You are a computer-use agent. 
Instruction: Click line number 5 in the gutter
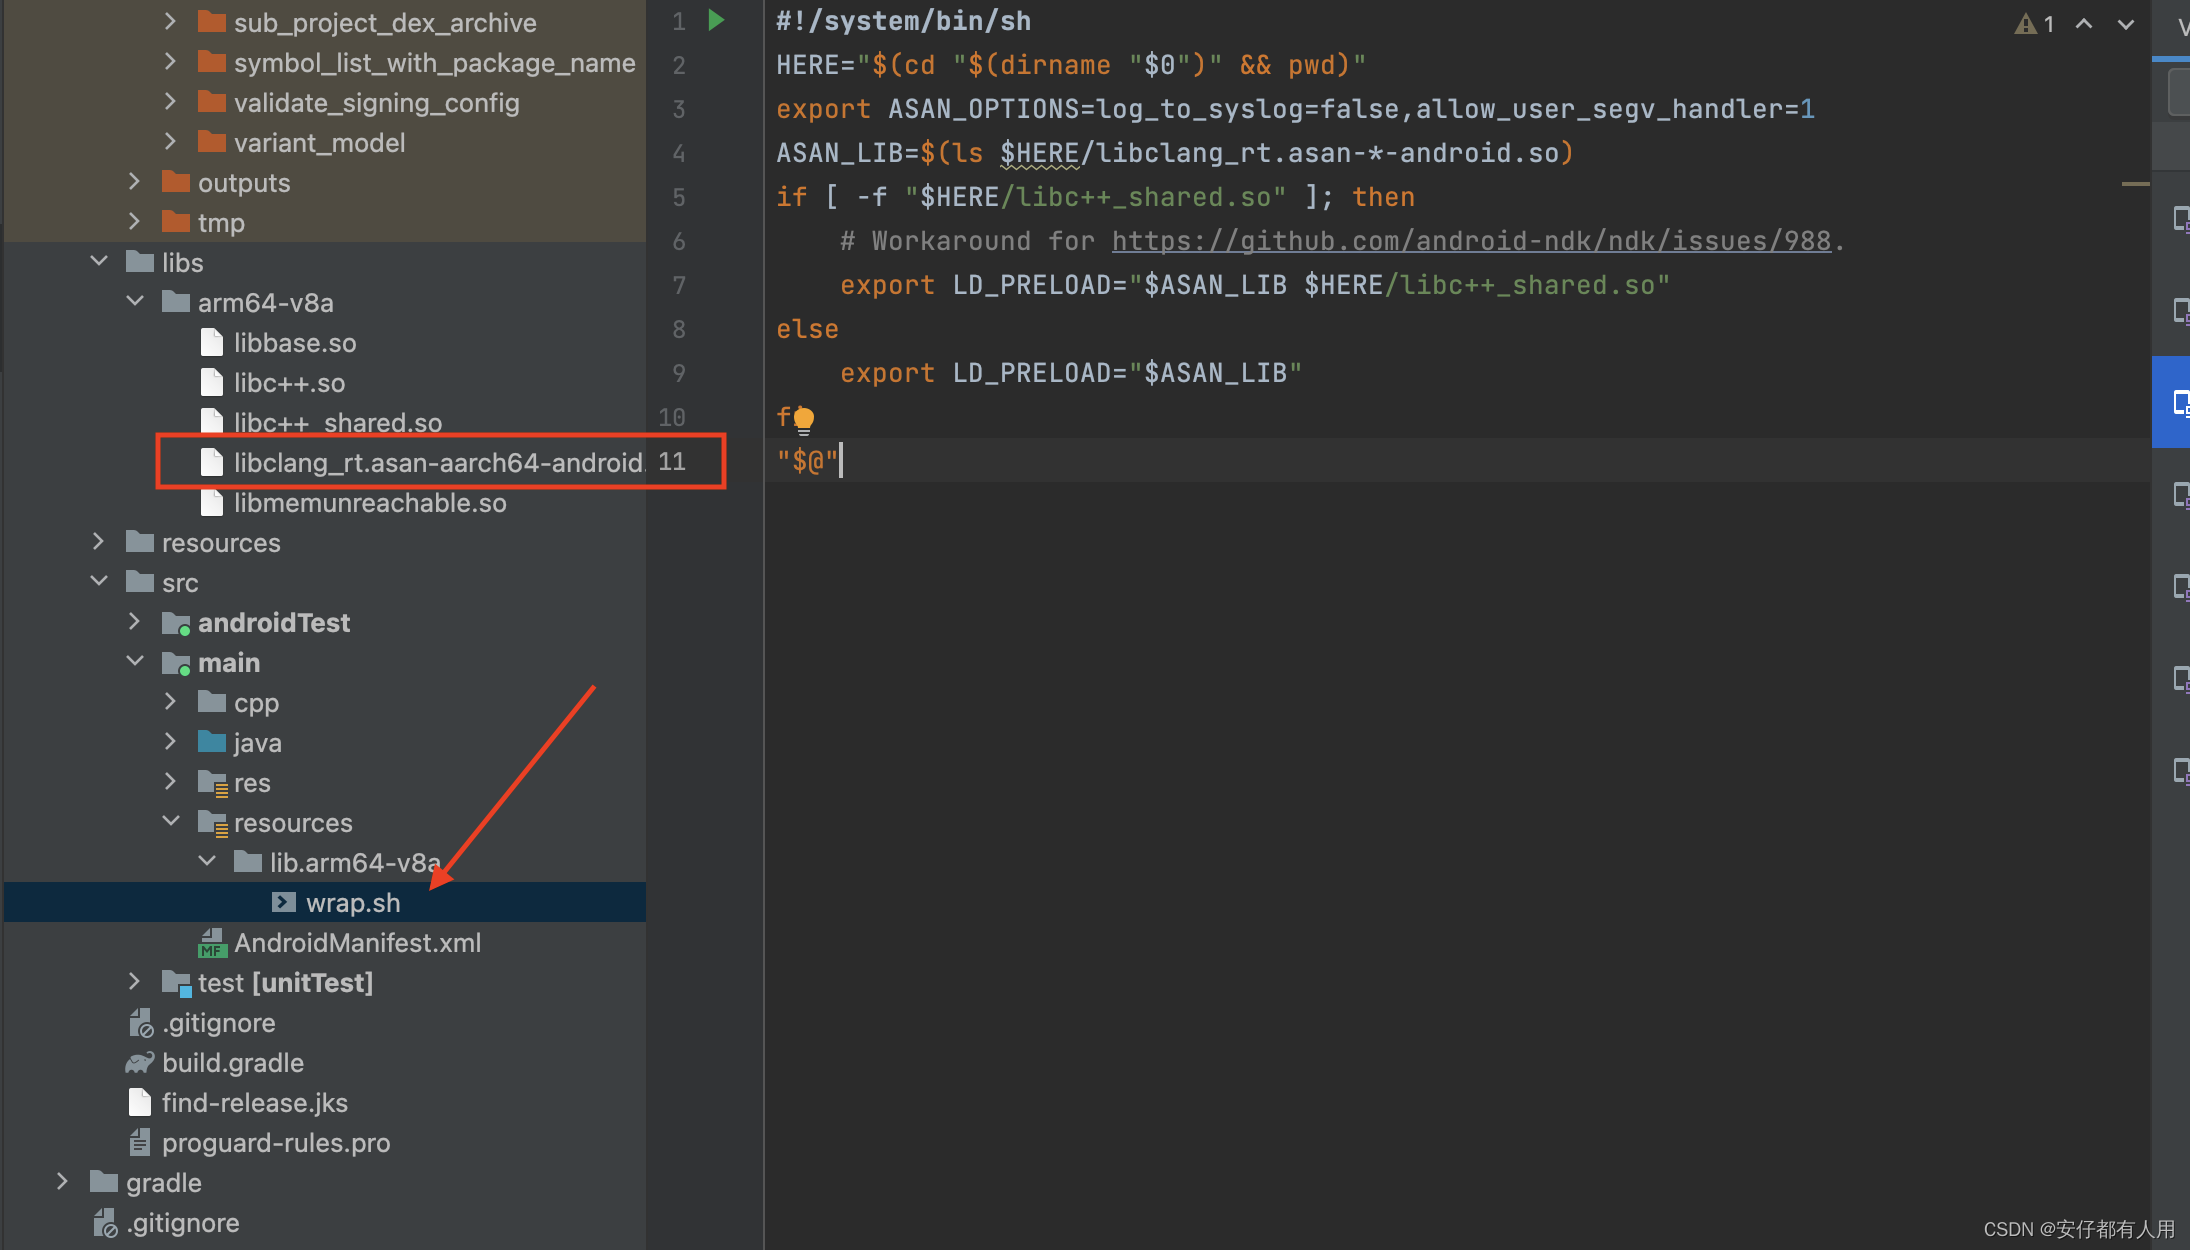point(679,197)
